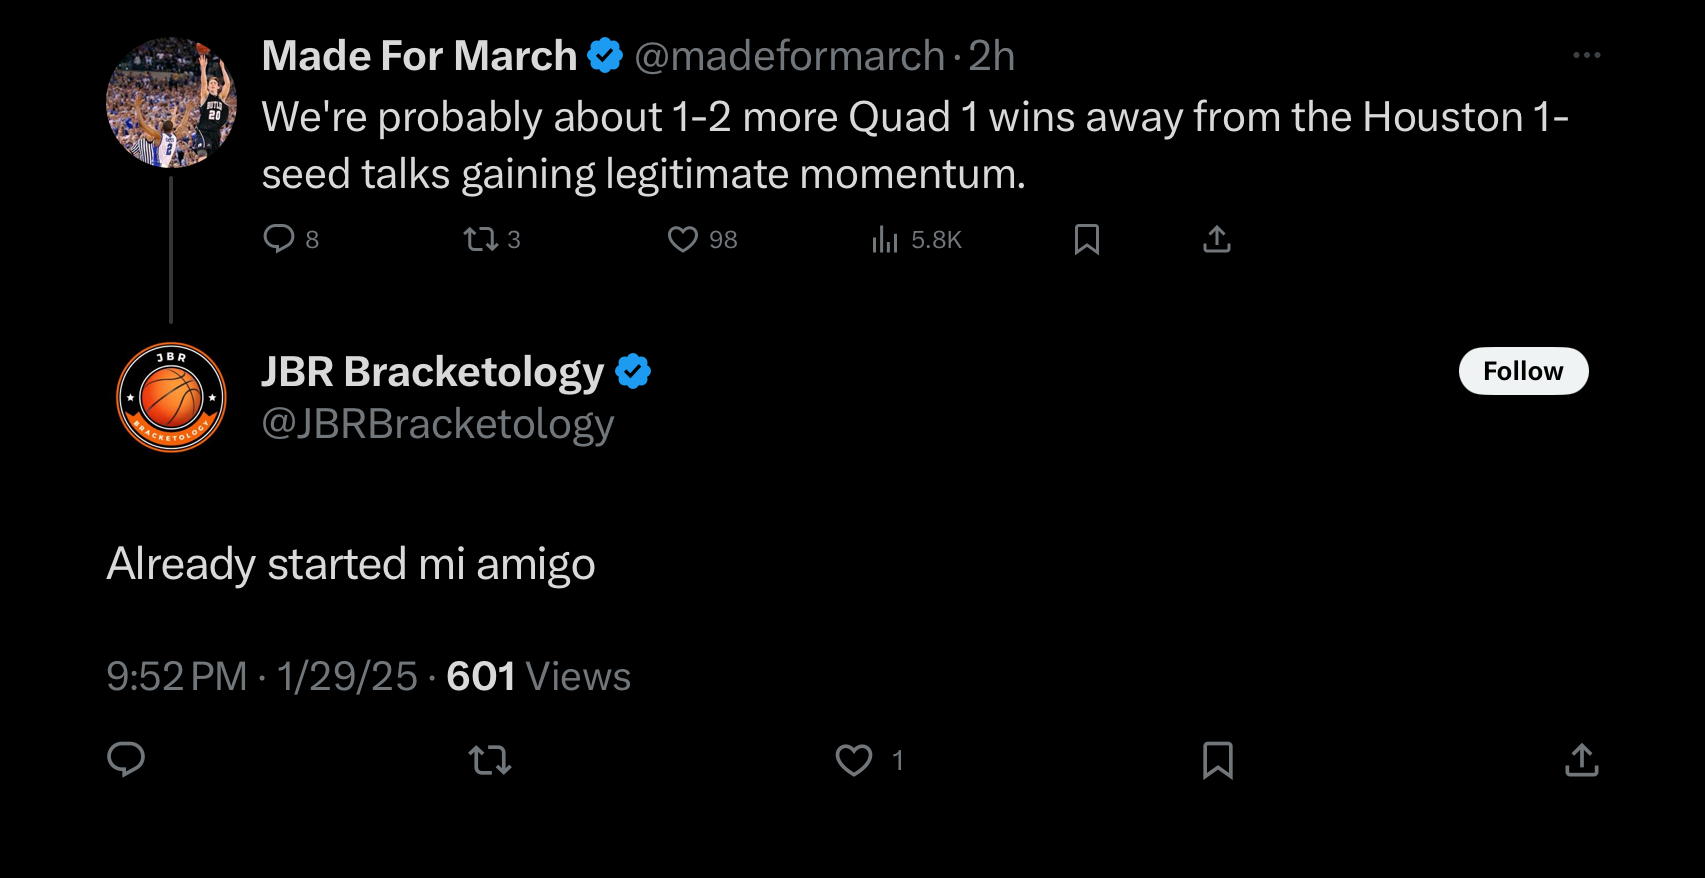1705x878 pixels.
Task: Follow JBR Bracketology
Action: click(x=1522, y=371)
